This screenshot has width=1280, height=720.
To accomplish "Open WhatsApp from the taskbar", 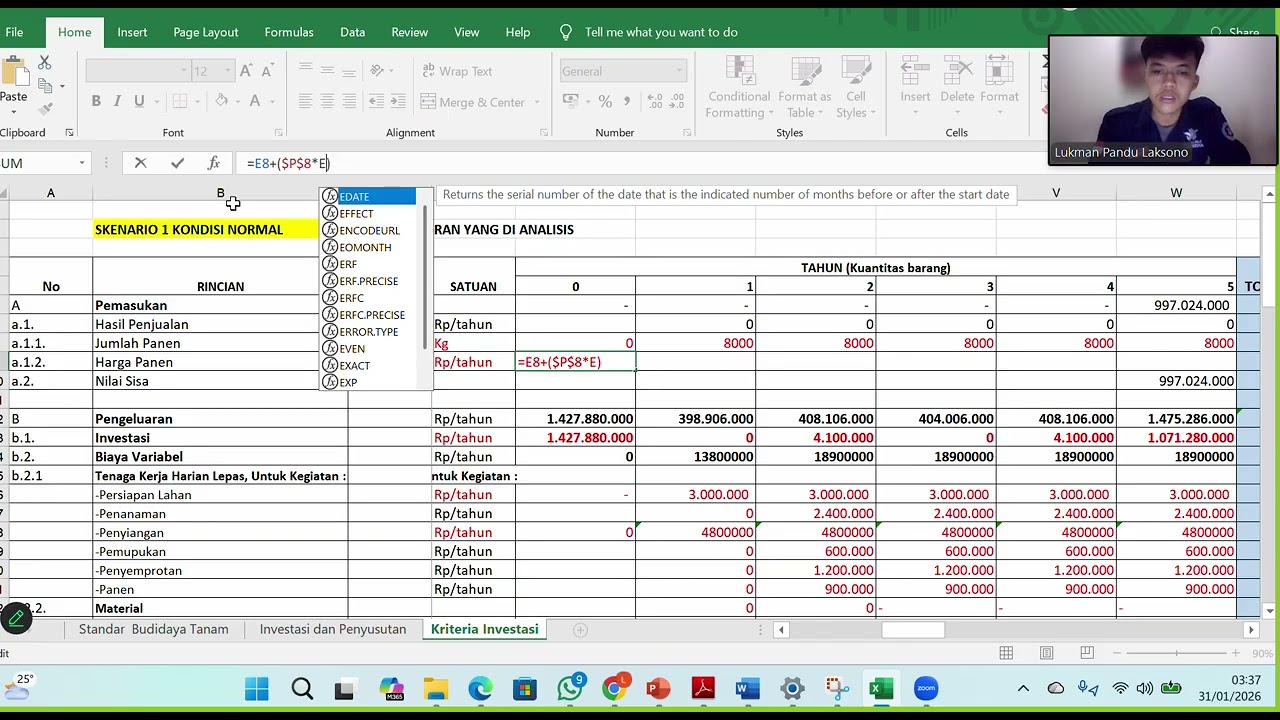I will coord(570,688).
